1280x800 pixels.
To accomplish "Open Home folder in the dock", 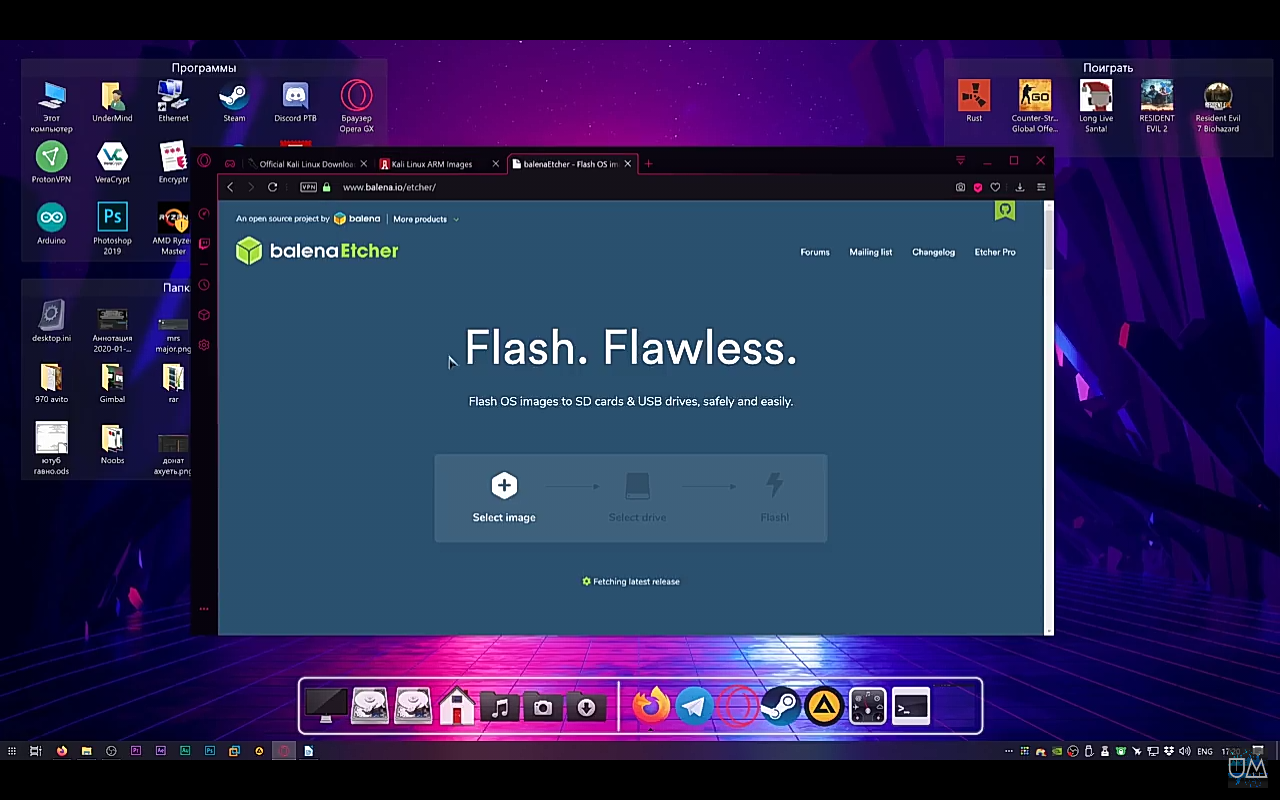I will click(456, 706).
